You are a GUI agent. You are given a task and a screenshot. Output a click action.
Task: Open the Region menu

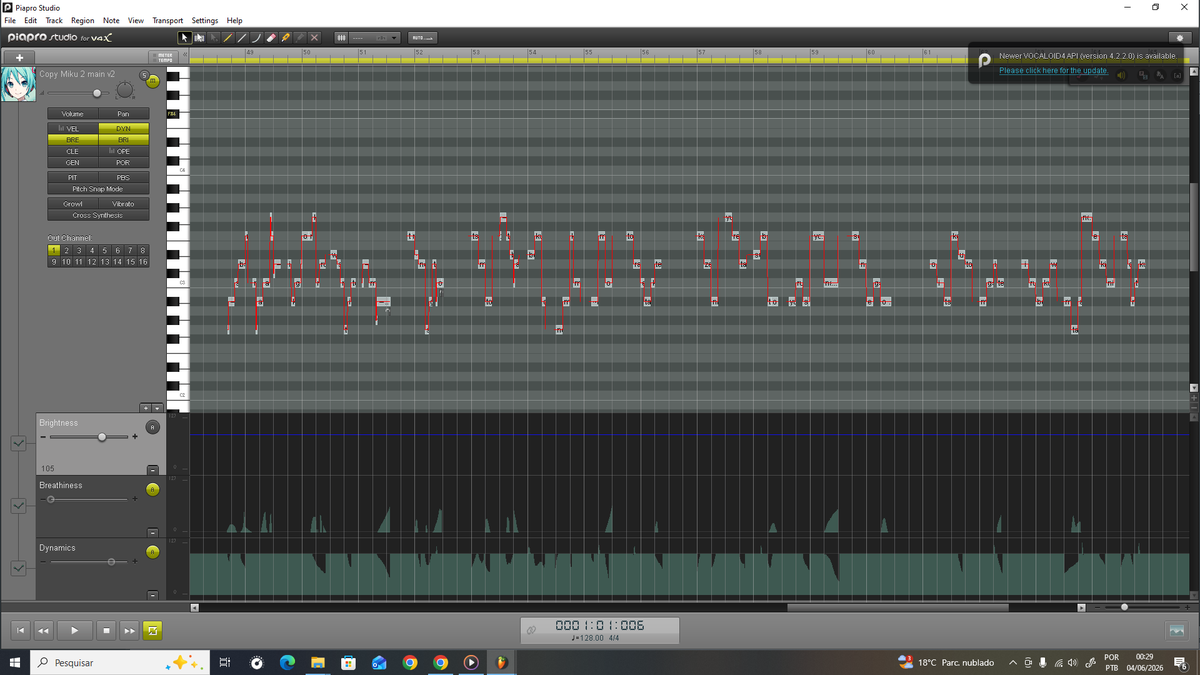pyautogui.click(x=83, y=20)
